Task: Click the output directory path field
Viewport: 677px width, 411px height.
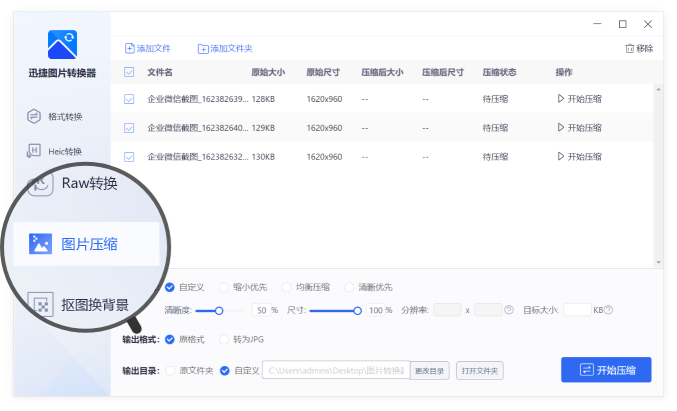Action: (x=336, y=370)
